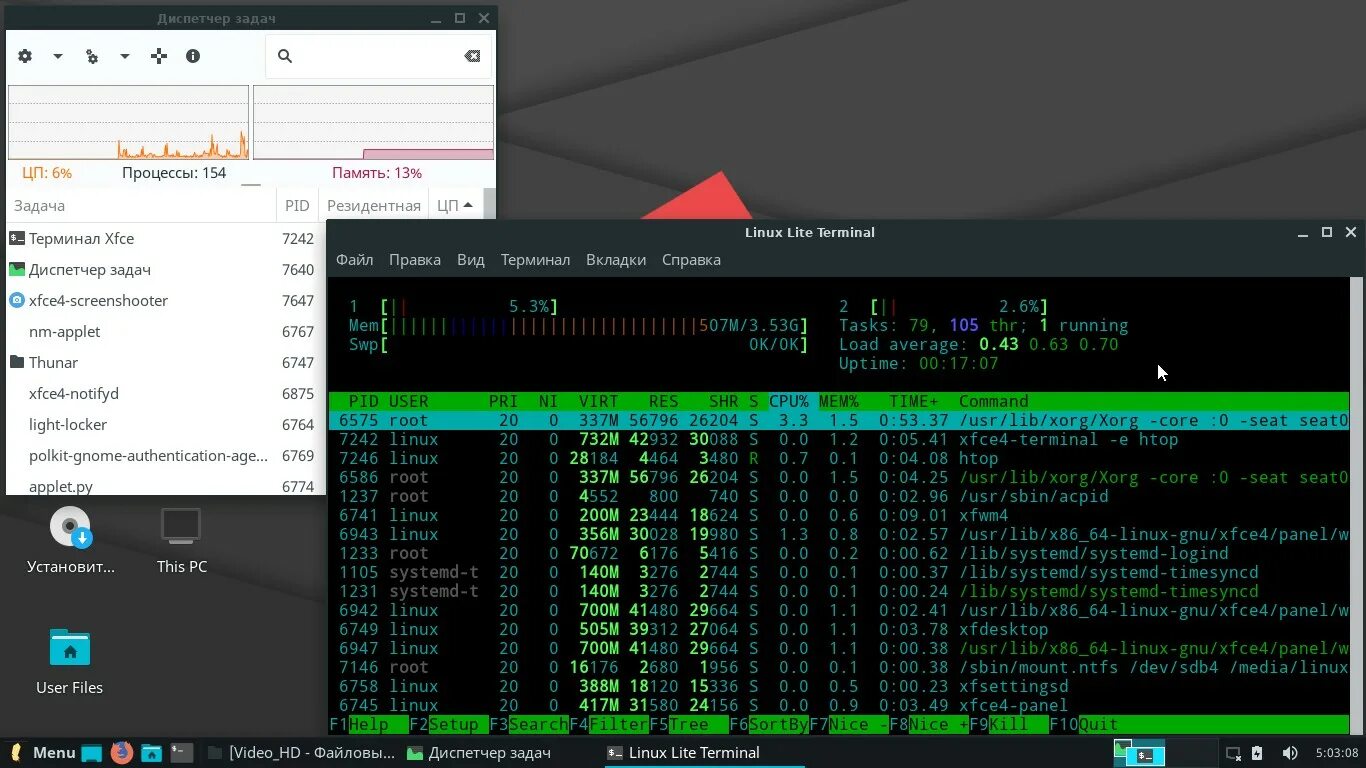Open the Терминал menu
Viewport: 1366px width, 768px height.
[535, 259]
